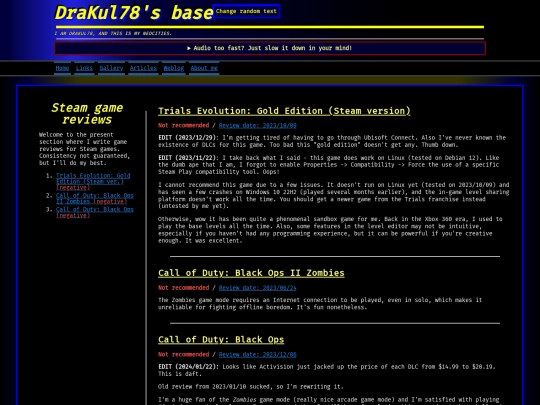This screenshot has width=540, height=405.
Task: Open the About me nav tab
Action: tap(204, 68)
